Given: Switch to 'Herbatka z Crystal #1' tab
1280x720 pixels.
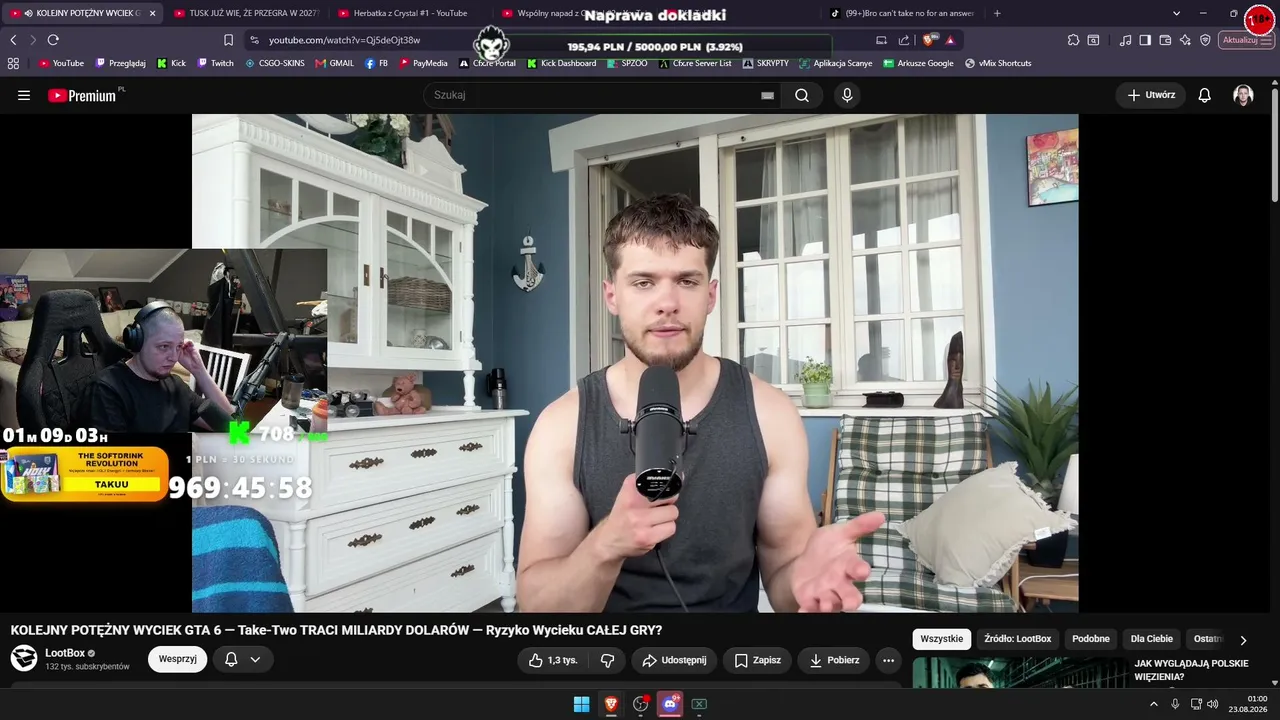Looking at the screenshot, I should point(410,13).
